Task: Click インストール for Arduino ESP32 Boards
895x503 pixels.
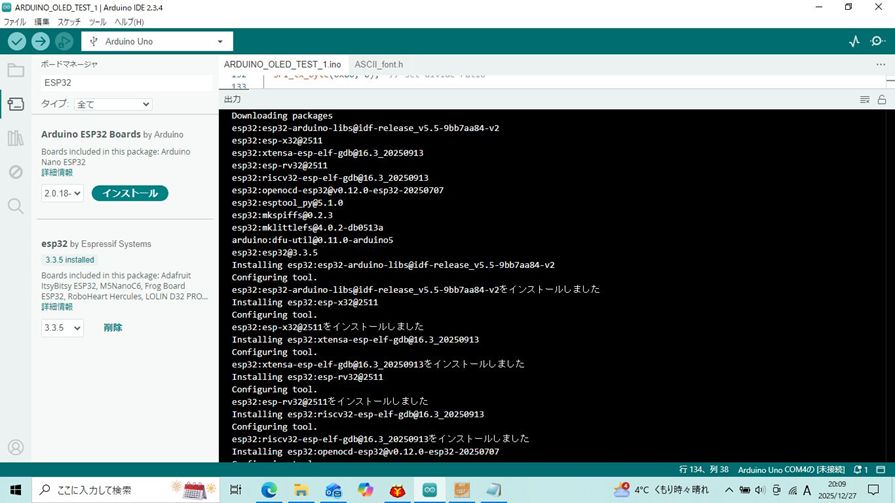Action: (130, 193)
